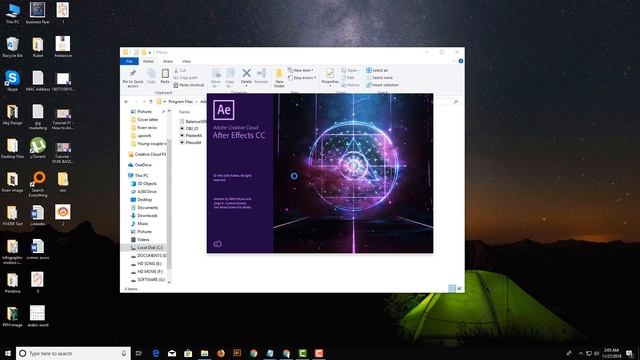Image resolution: width=640 pixels, height=360 pixels.
Task: Open the Linkedin Word document on desktop
Action: [x=38, y=215]
